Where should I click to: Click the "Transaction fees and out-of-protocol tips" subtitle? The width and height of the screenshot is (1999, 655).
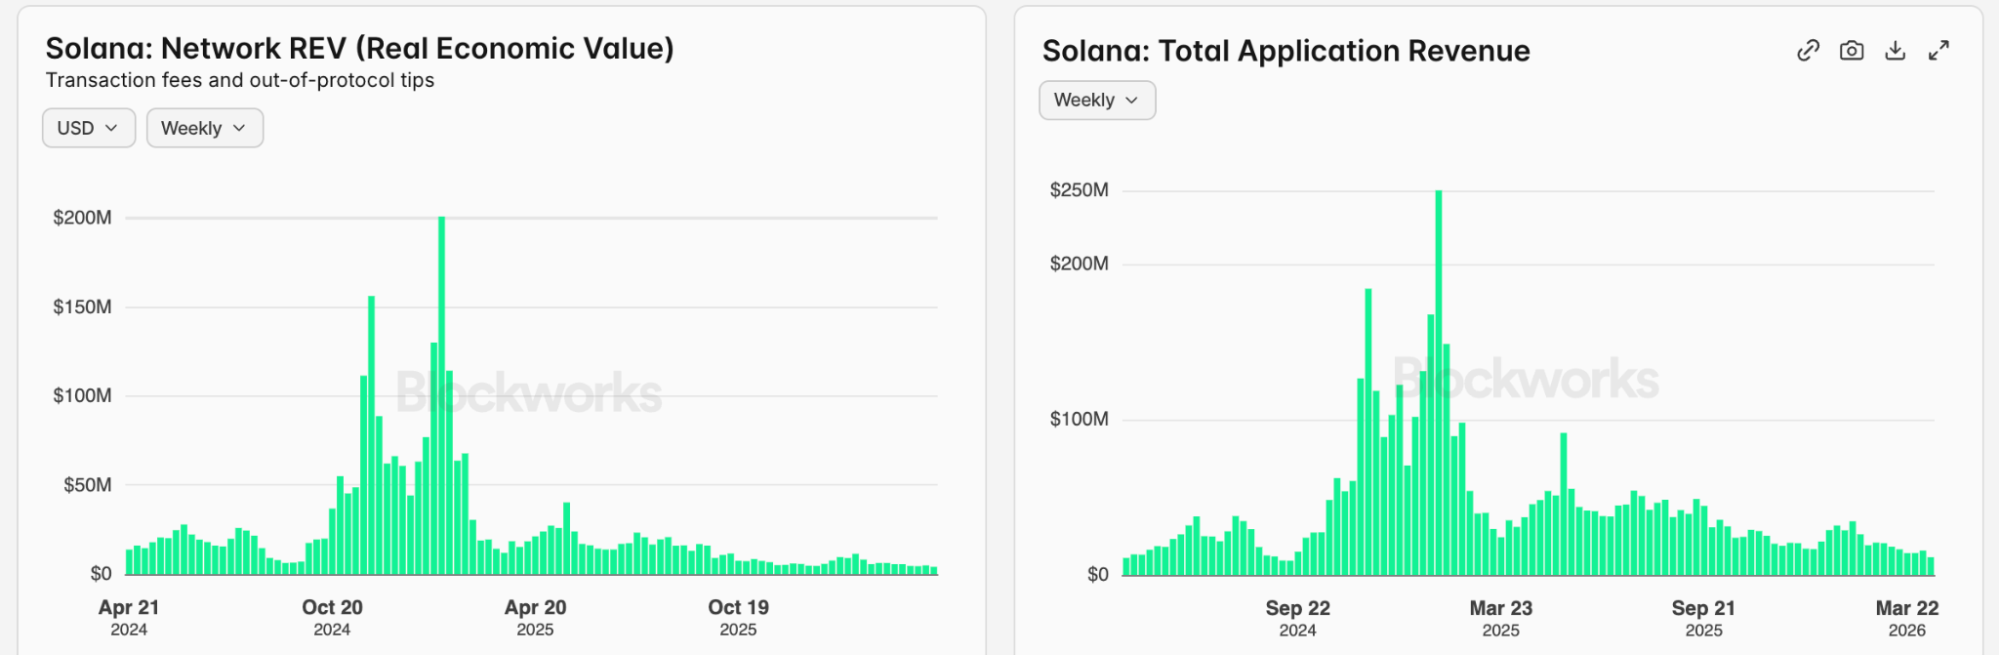pyautogui.click(x=240, y=80)
